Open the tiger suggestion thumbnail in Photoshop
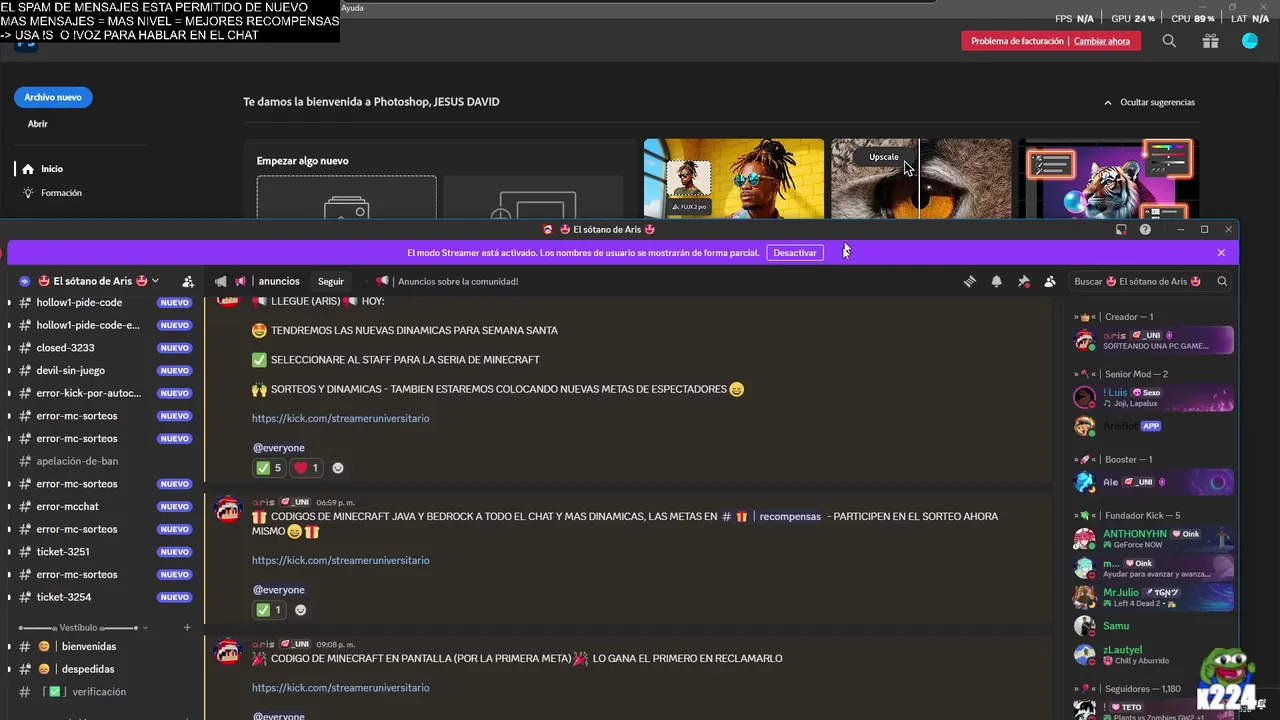Screen dimensions: 1280x720 point(1108,178)
